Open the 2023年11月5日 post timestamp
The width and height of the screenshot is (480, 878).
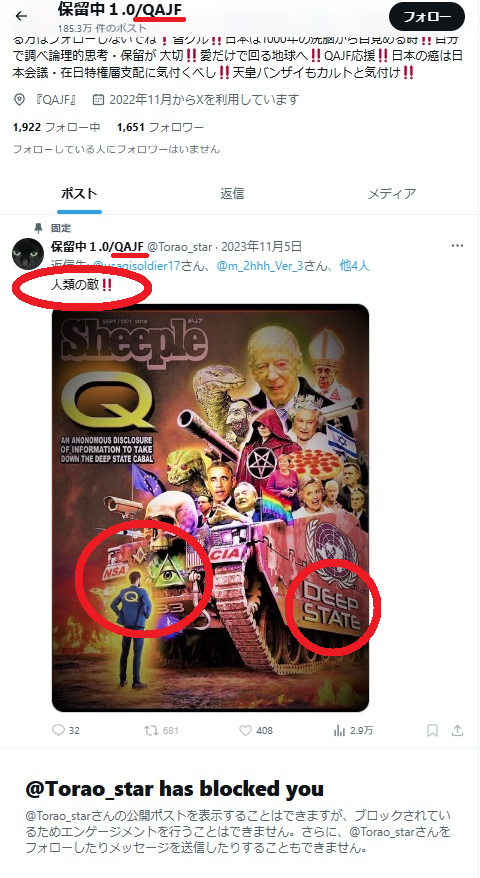pyautogui.click(x=262, y=246)
